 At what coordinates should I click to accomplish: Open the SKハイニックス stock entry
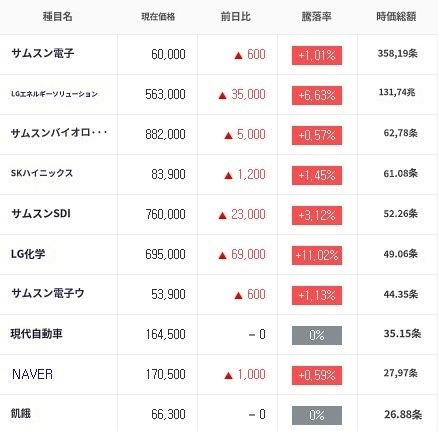pyautogui.click(x=42, y=173)
